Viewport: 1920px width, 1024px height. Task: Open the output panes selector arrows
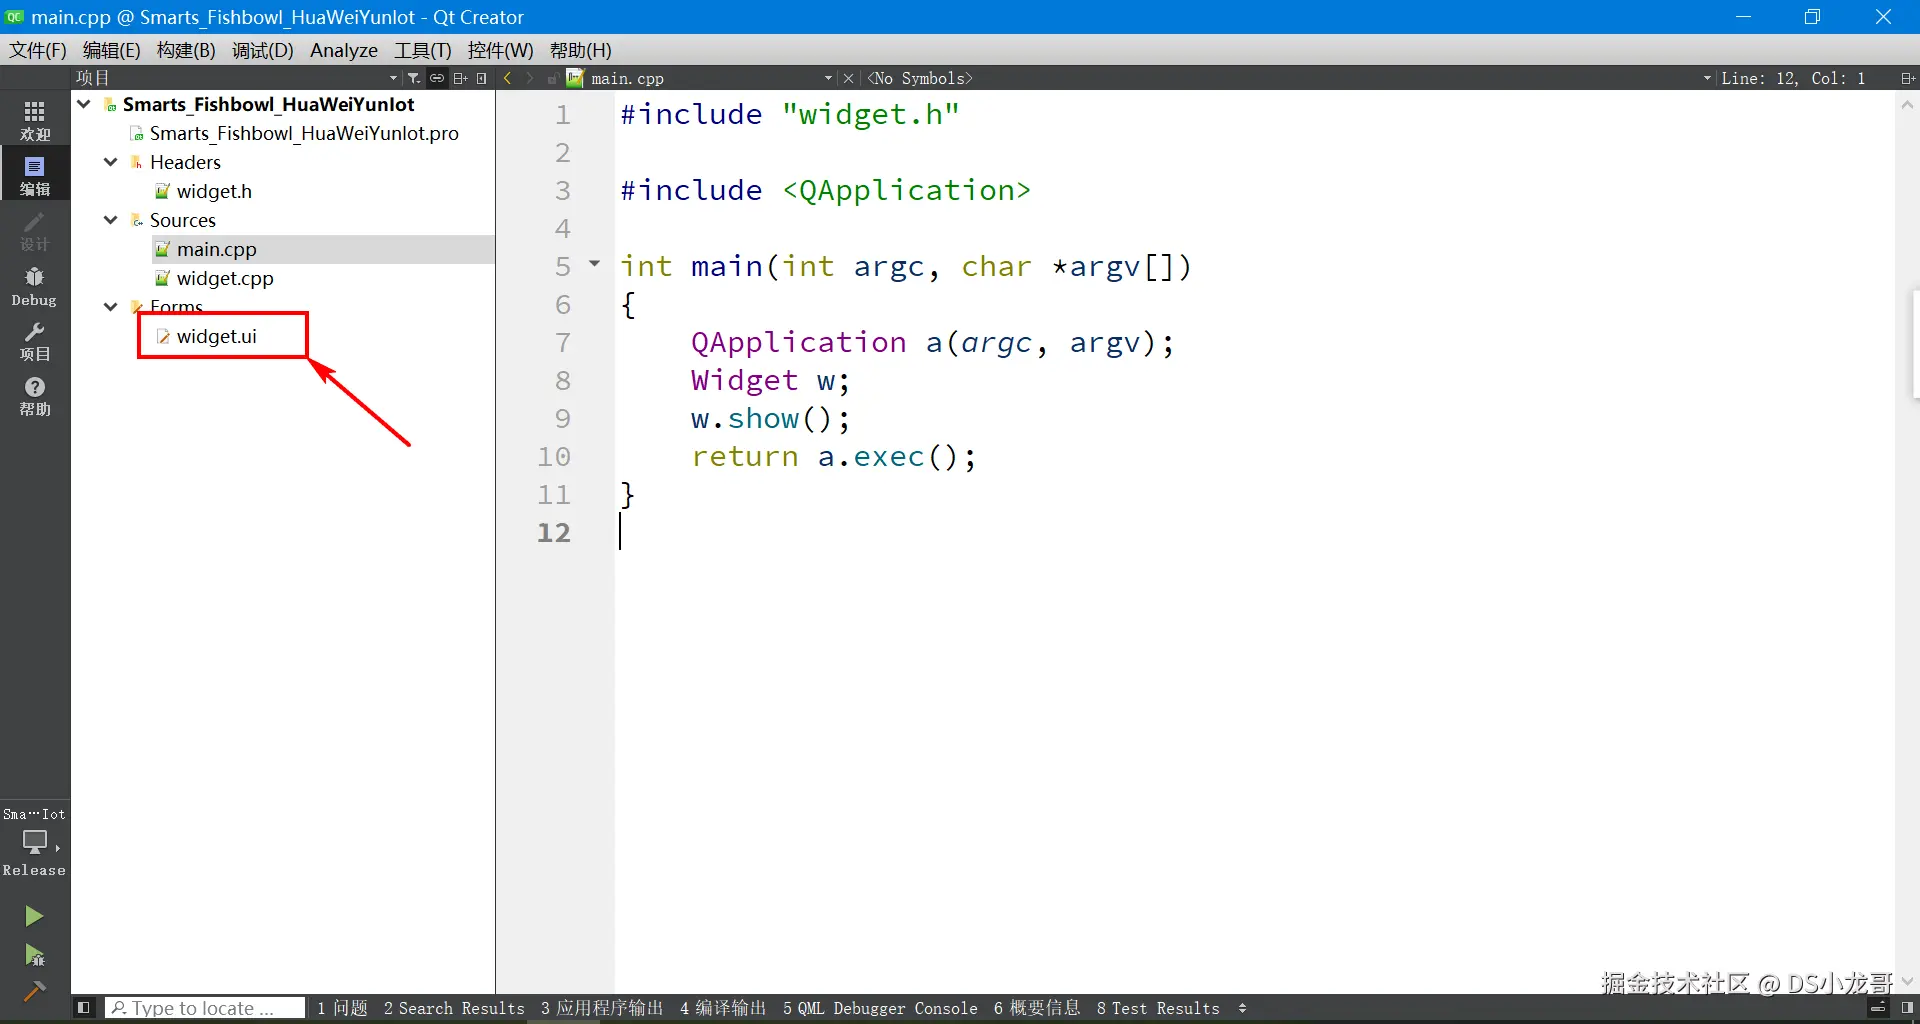[1243, 1008]
